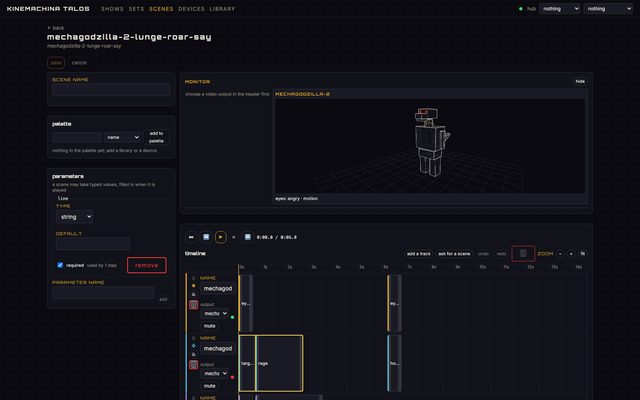Click the red status dot on second track
Screen dimensions: 640x400
click(x=232, y=377)
